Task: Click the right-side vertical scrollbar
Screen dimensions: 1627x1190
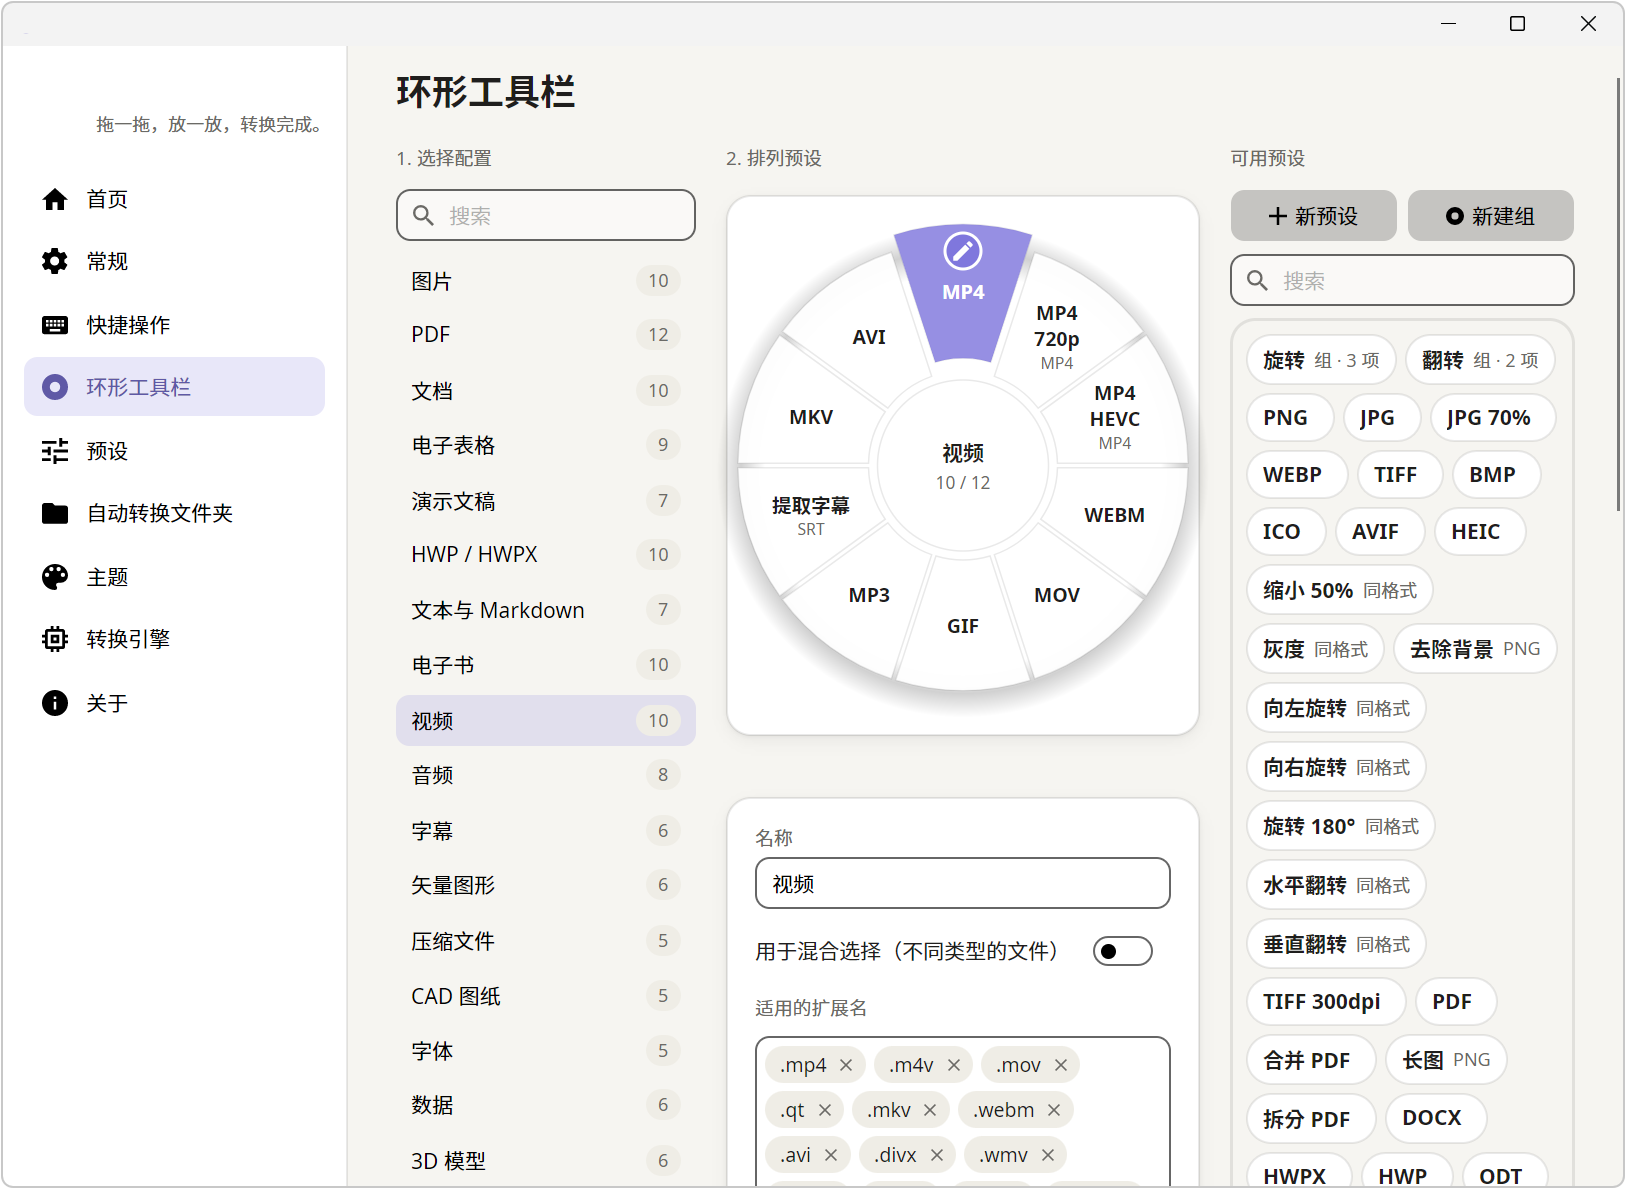Action: point(1619,295)
